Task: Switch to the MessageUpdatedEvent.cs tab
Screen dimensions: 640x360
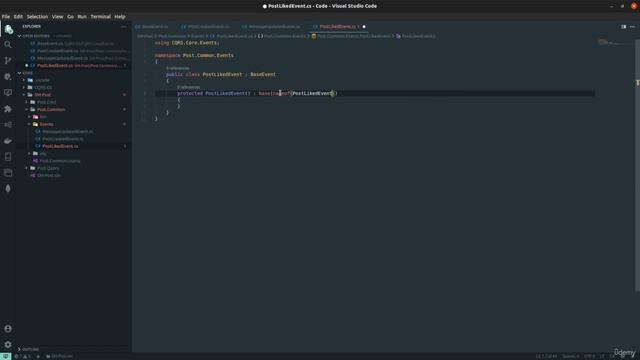Action: pos(274,27)
